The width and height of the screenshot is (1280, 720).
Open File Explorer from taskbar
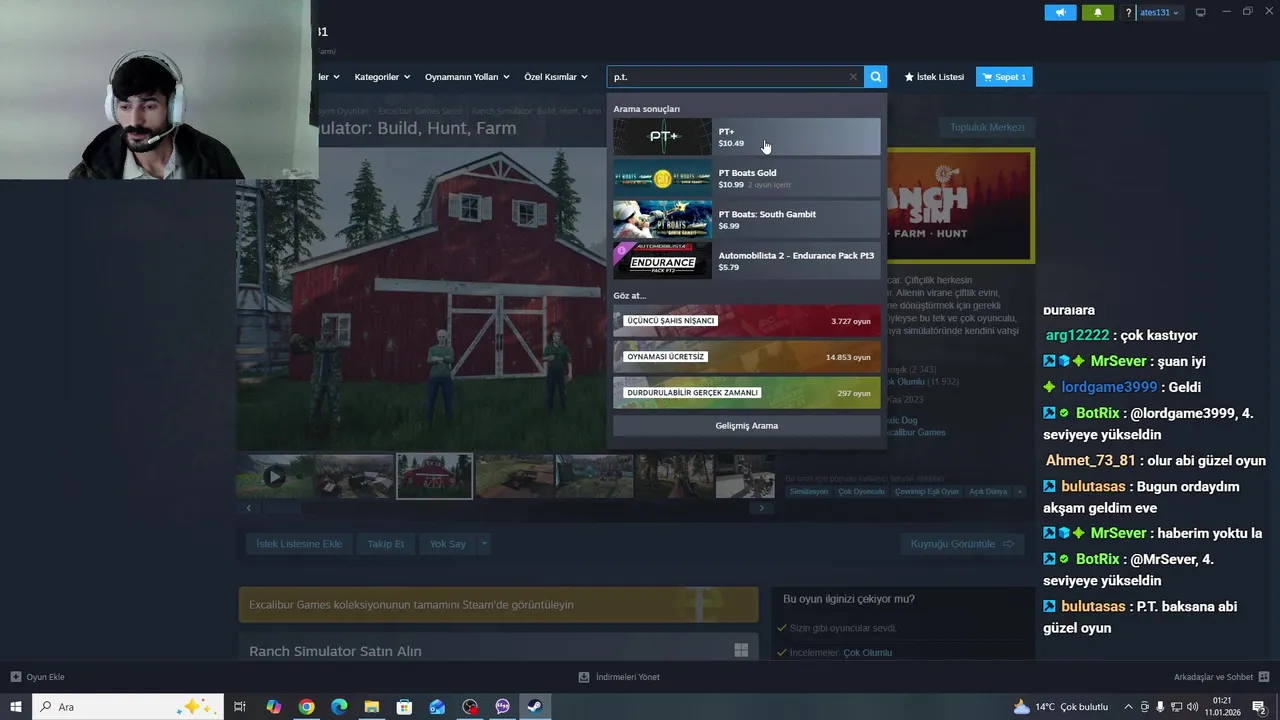click(371, 707)
